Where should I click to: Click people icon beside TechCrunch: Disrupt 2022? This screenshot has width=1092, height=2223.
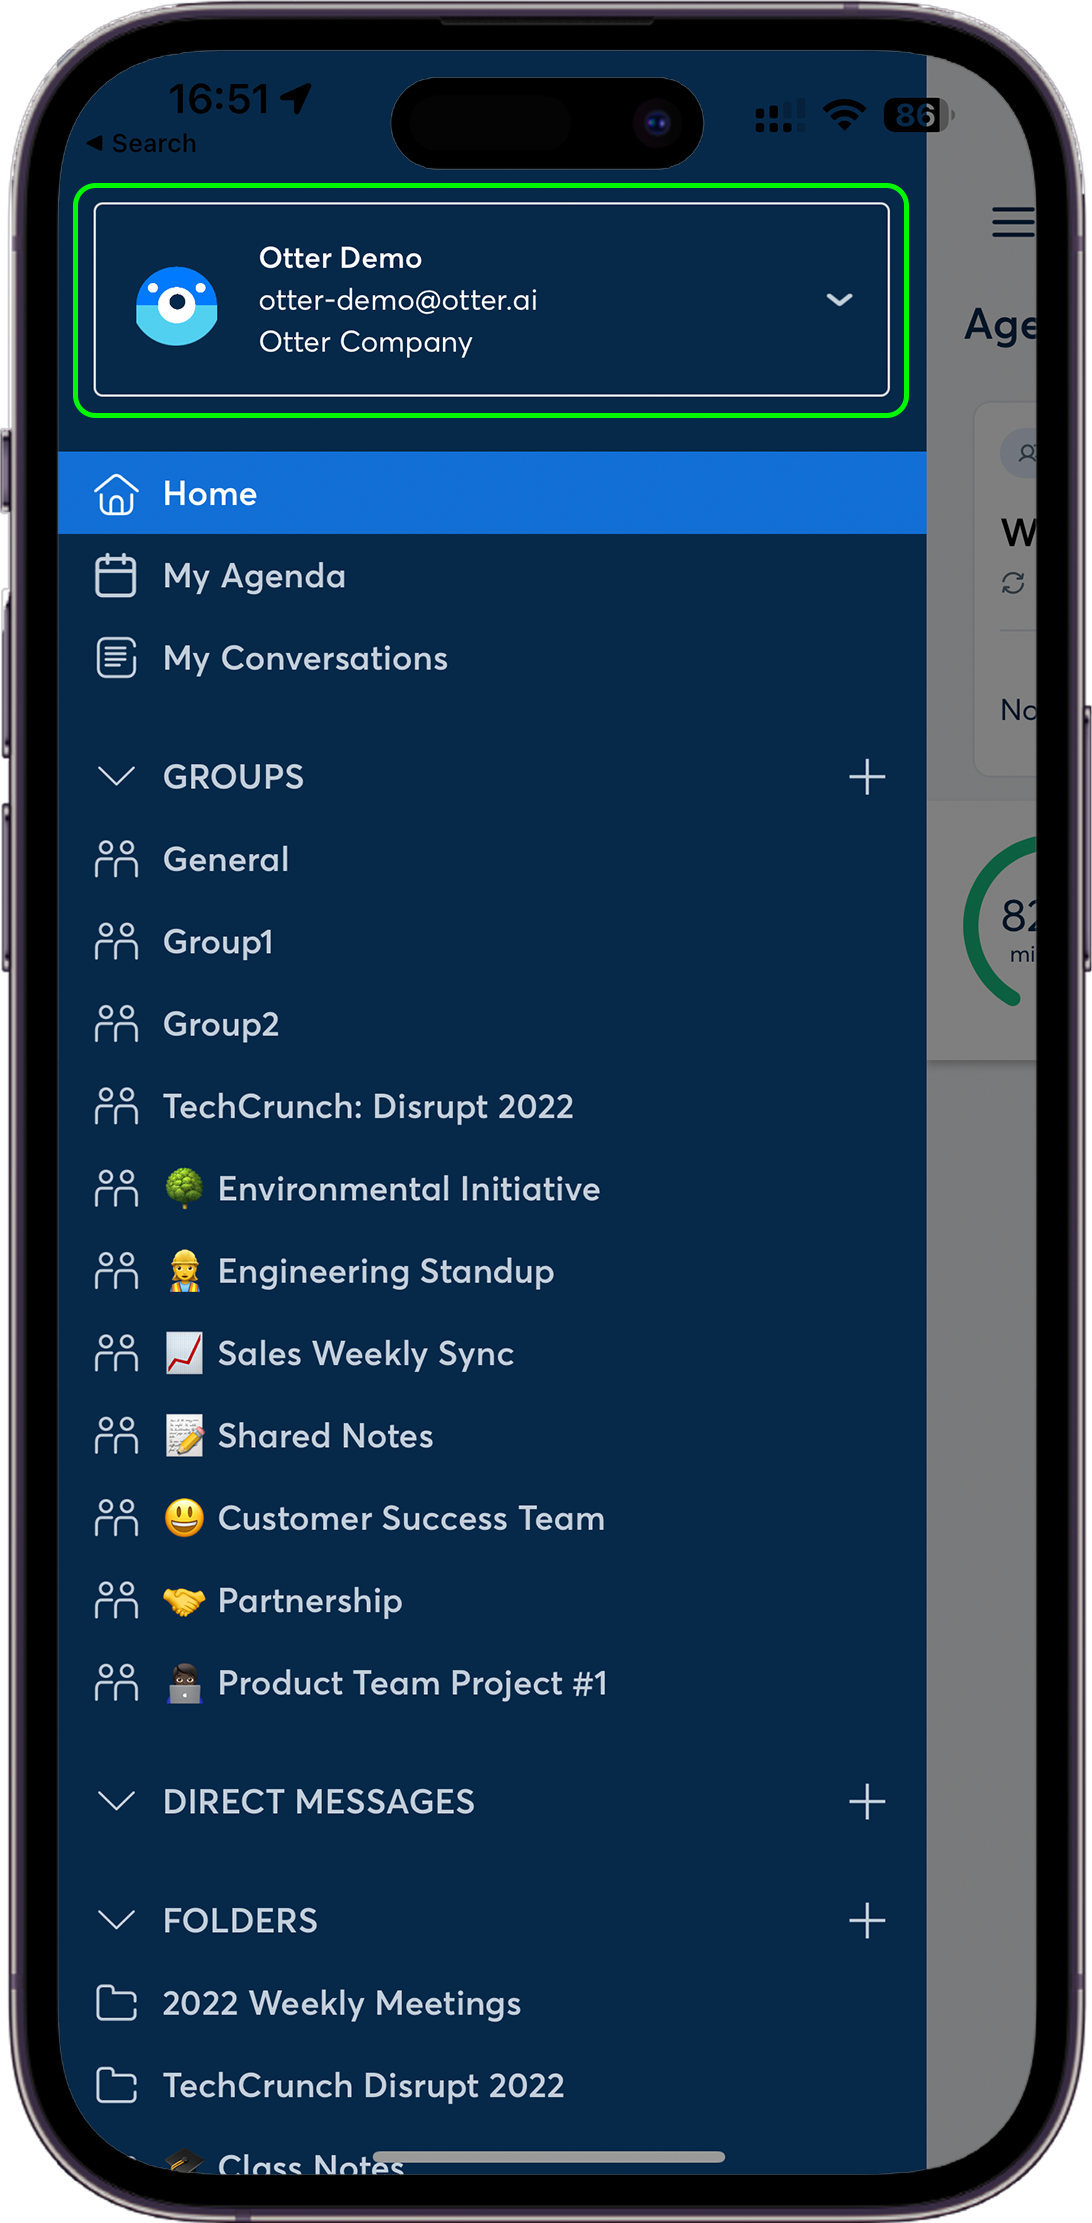point(116,1106)
